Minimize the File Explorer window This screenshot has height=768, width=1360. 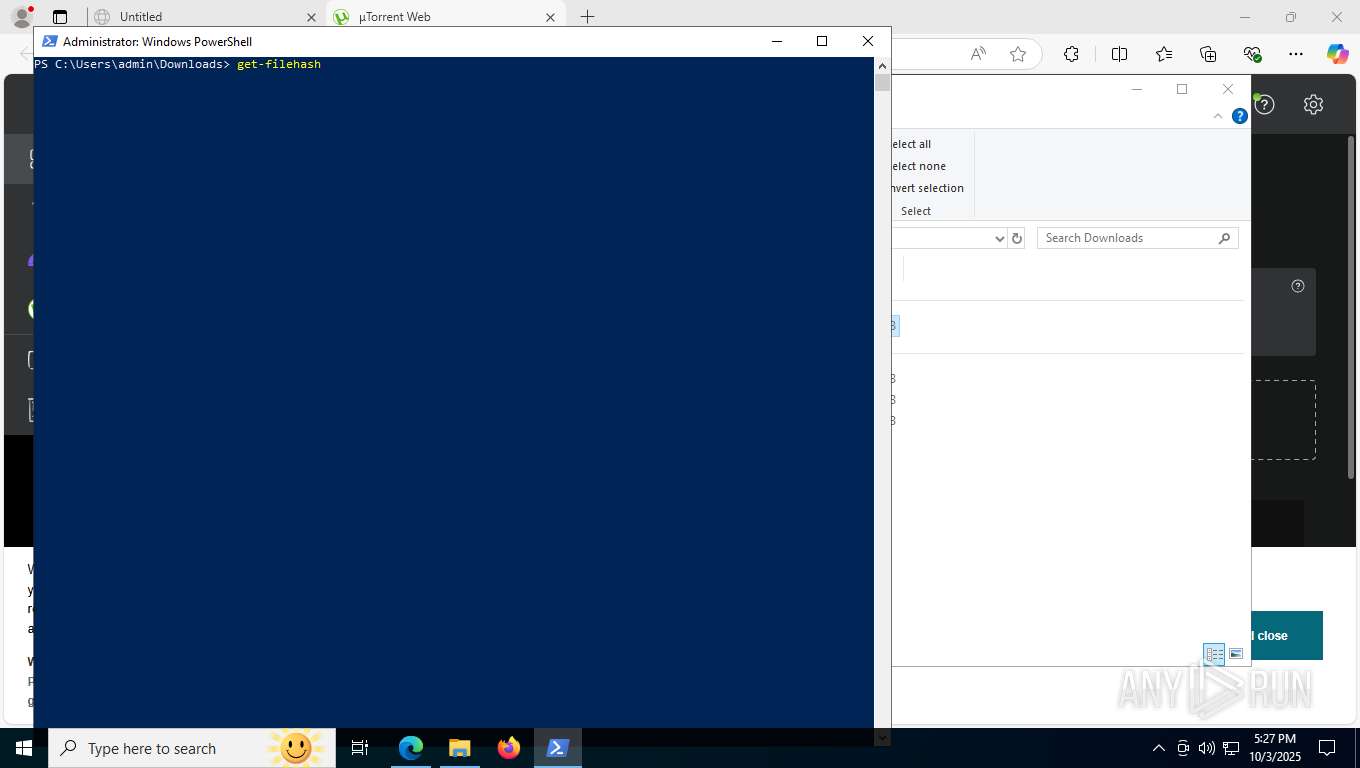click(1136, 89)
